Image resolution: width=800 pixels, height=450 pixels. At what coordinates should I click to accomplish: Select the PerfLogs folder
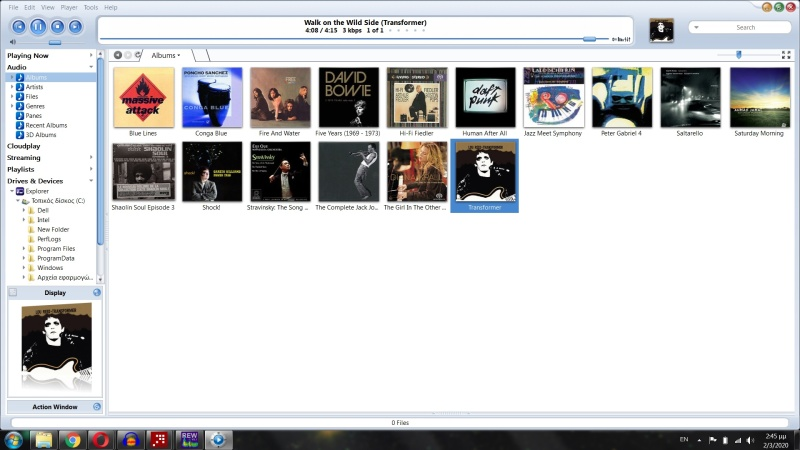(x=49, y=239)
